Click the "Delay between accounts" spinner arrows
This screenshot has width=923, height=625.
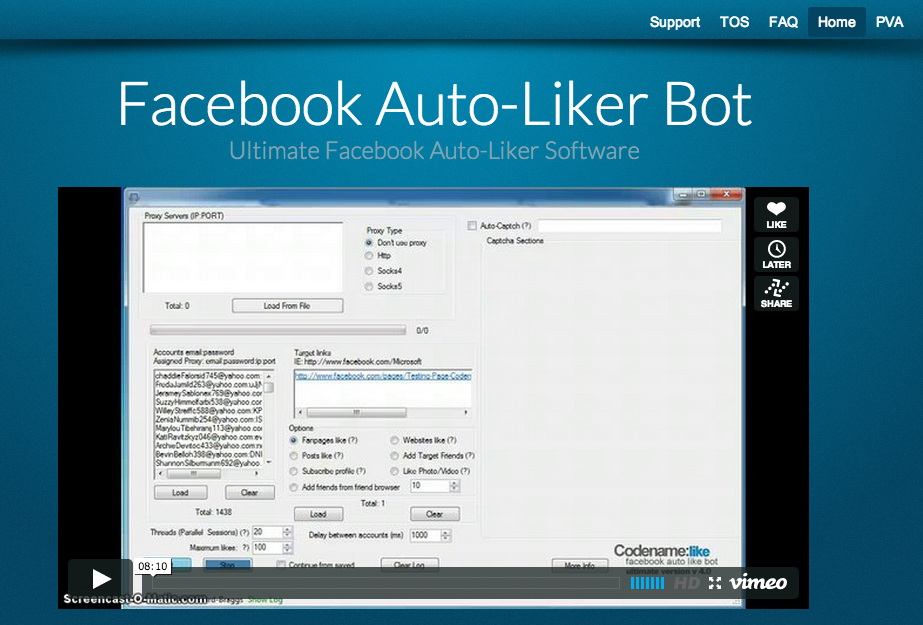[x=446, y=535]
